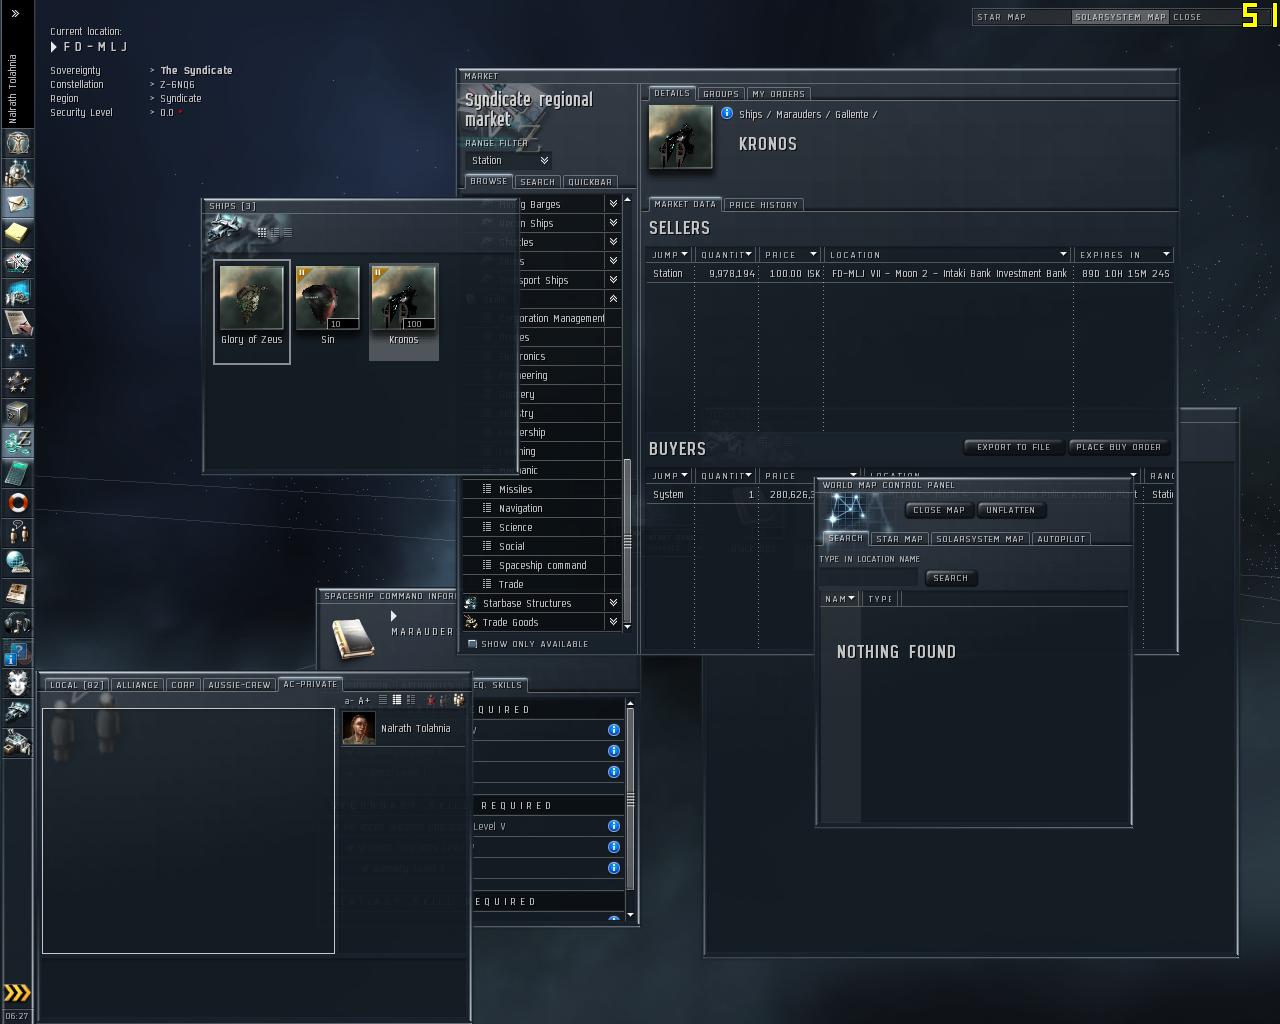Open the Alliance chat channel tab
The width and height of the screenshot is (1280, 1024).
137,685
